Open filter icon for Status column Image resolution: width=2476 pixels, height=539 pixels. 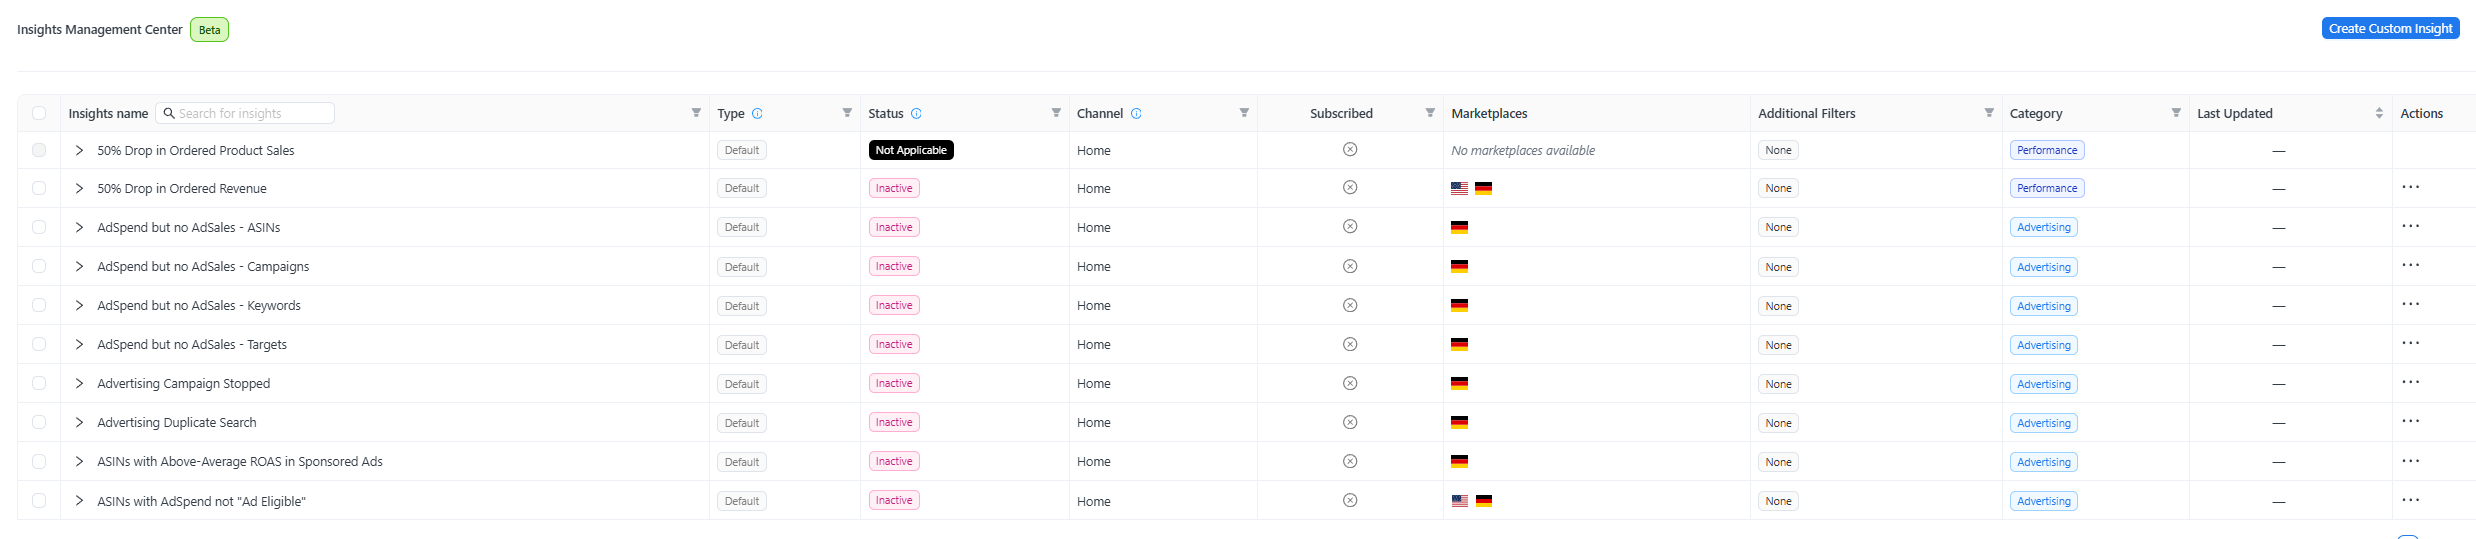click(1056, 113)
